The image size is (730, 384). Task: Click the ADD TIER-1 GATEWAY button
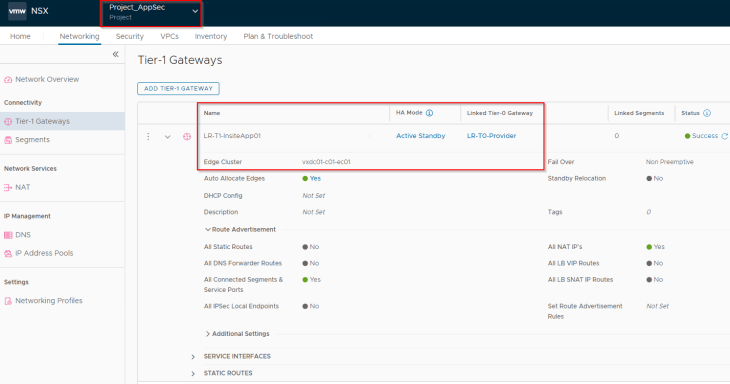pos(178,88)
